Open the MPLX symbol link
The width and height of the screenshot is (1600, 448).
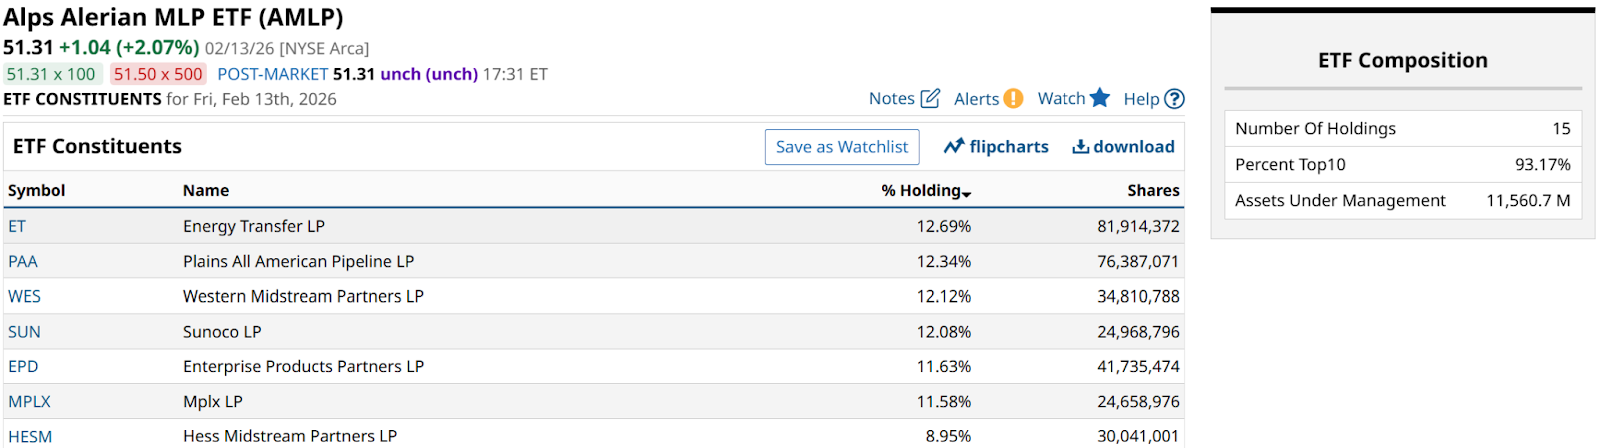pyautogui.click(x=30, y=401)
